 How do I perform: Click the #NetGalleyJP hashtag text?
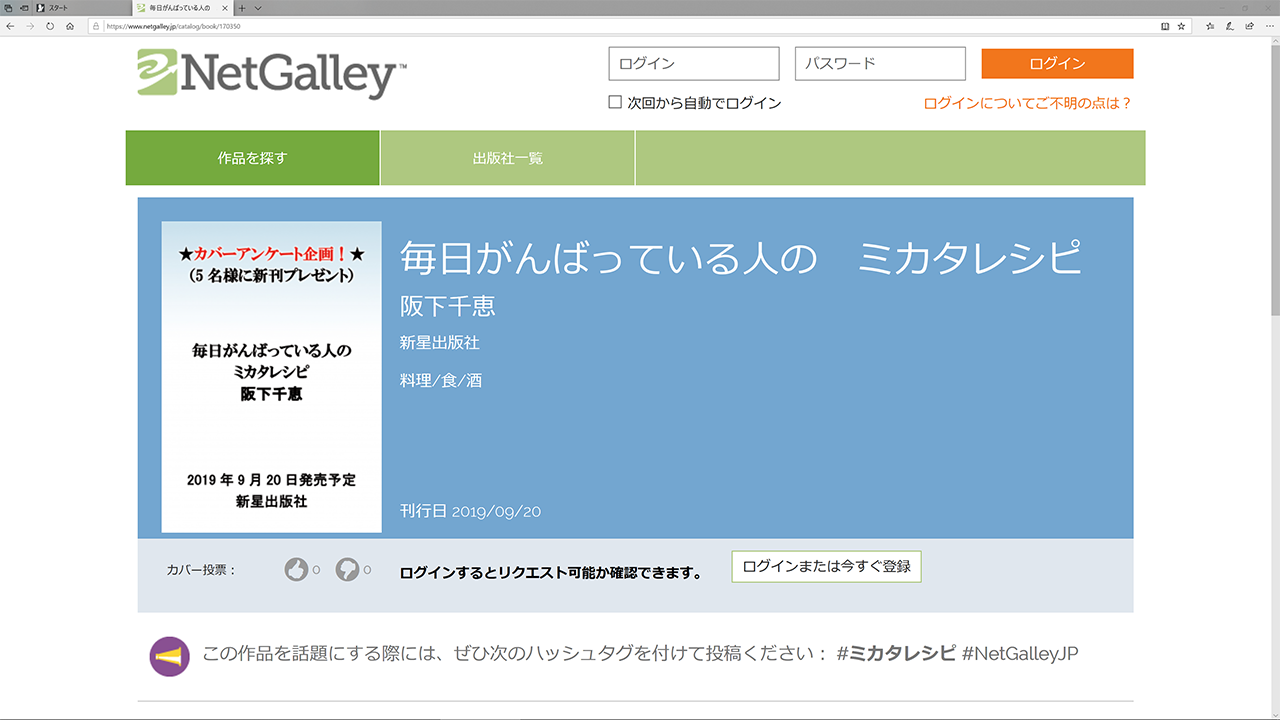pyautogui.click(x=1020, y=654)
